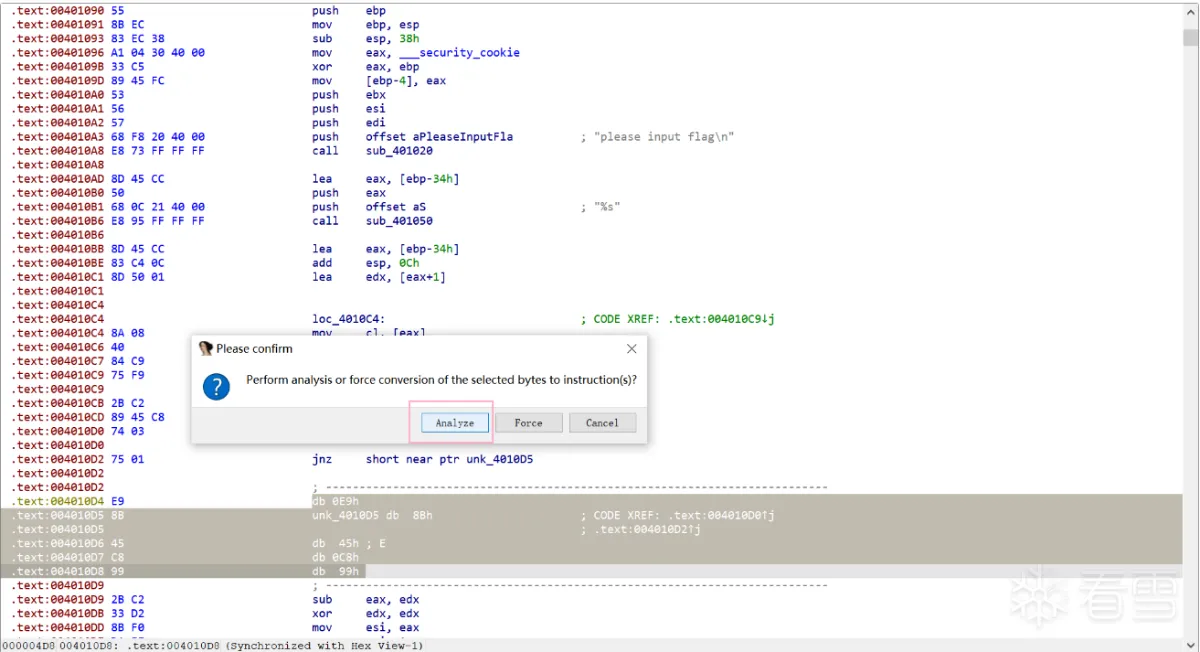Screen dimensions: 1200x652
Task: Click the sub_401050 call target
Action: 399,220
